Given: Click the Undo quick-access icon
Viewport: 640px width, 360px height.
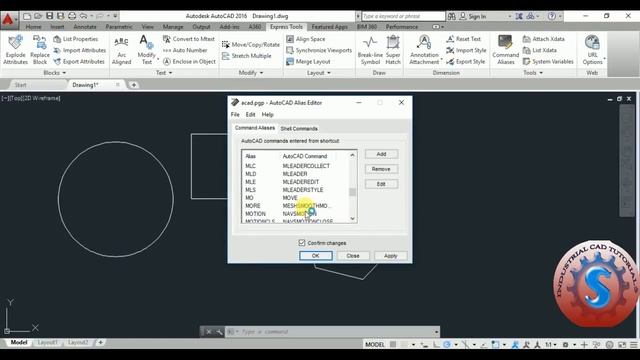Looking at the screenshot, I should [x=83, y=16].
